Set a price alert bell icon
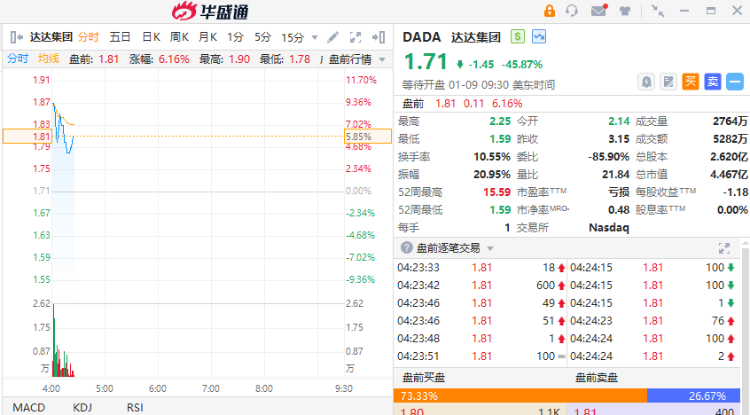The height and width of the screenshot is (415, 750). [646, 82]
